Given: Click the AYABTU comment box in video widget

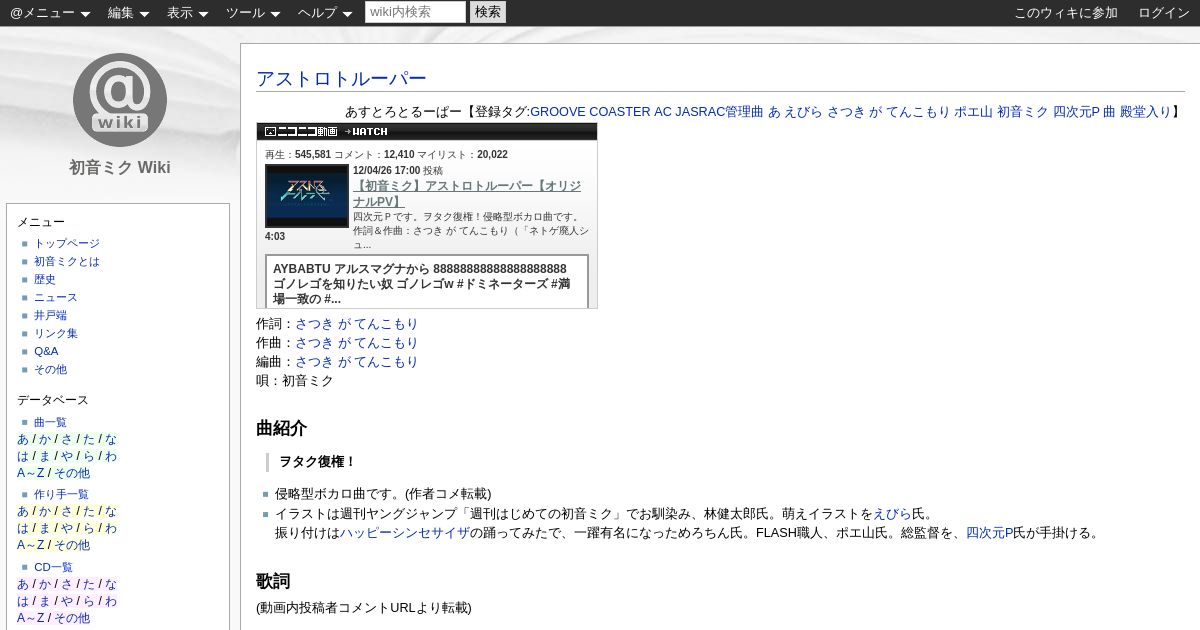Looking at the screenshot, I should [427, 282].
